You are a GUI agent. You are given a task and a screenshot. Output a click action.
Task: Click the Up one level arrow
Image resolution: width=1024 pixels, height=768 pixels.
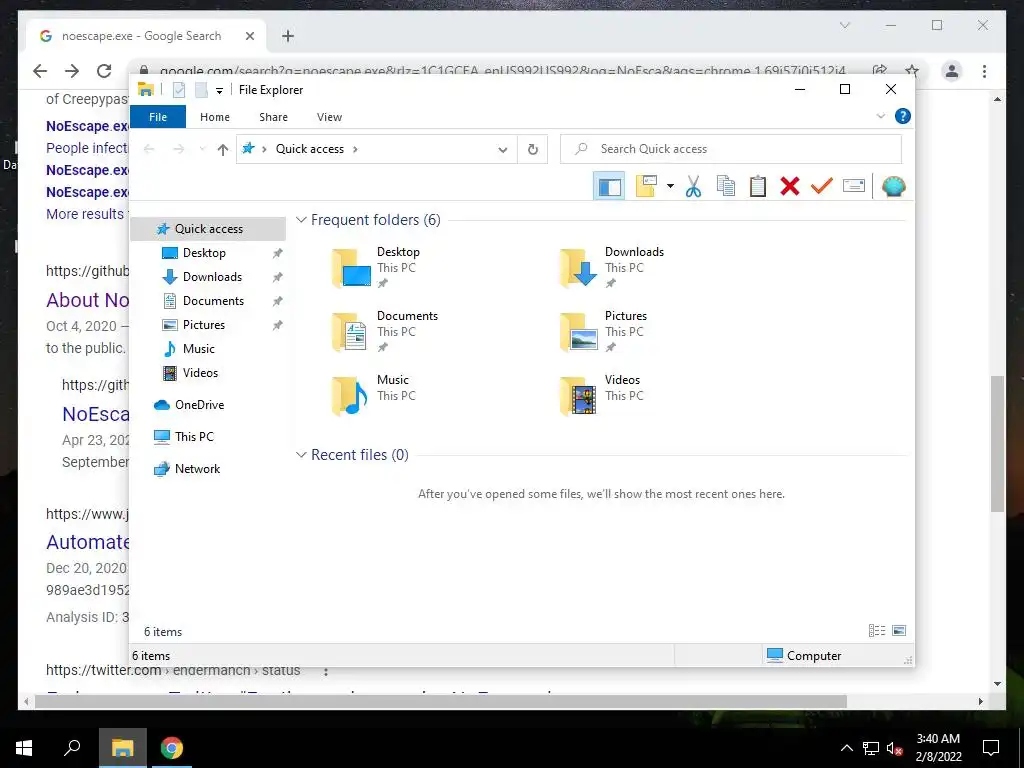tap(223, 150)
